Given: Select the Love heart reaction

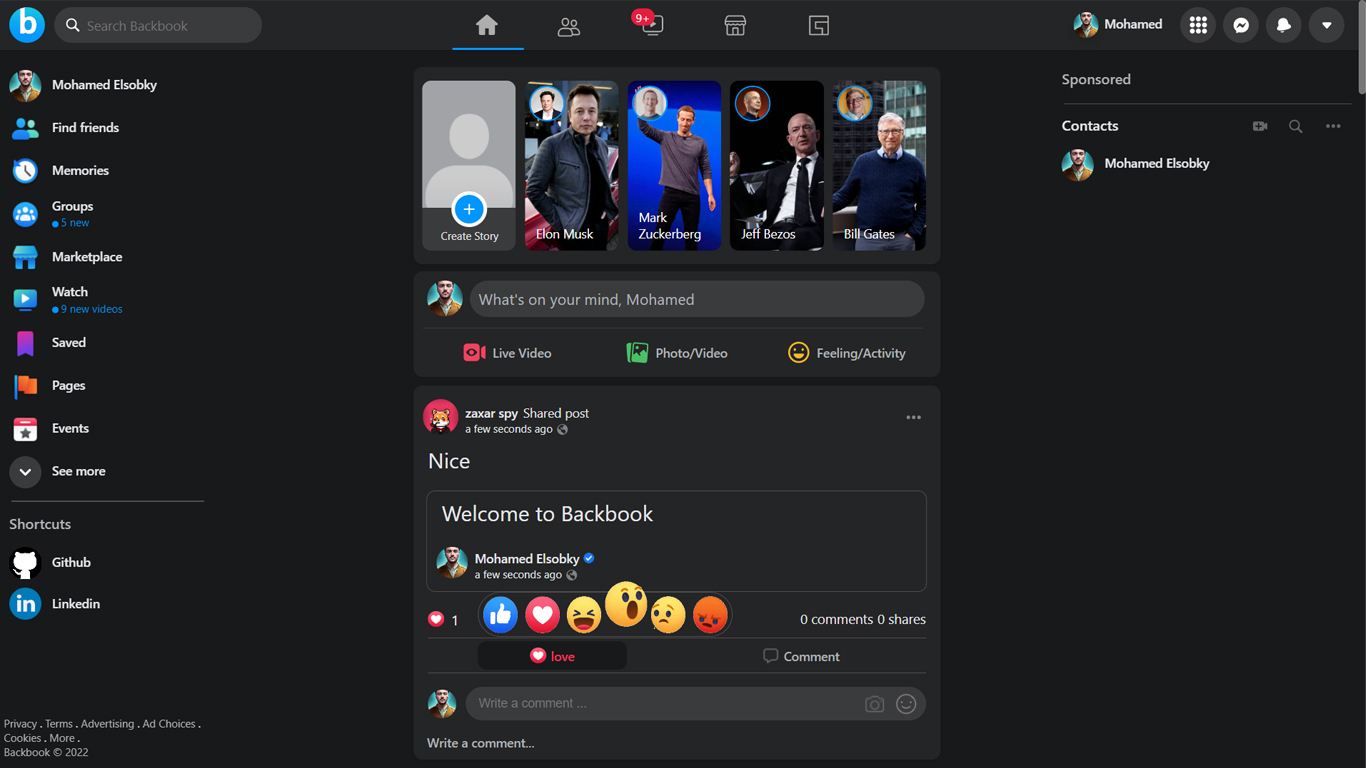Looking at the screenshot, I should (542, 615).
